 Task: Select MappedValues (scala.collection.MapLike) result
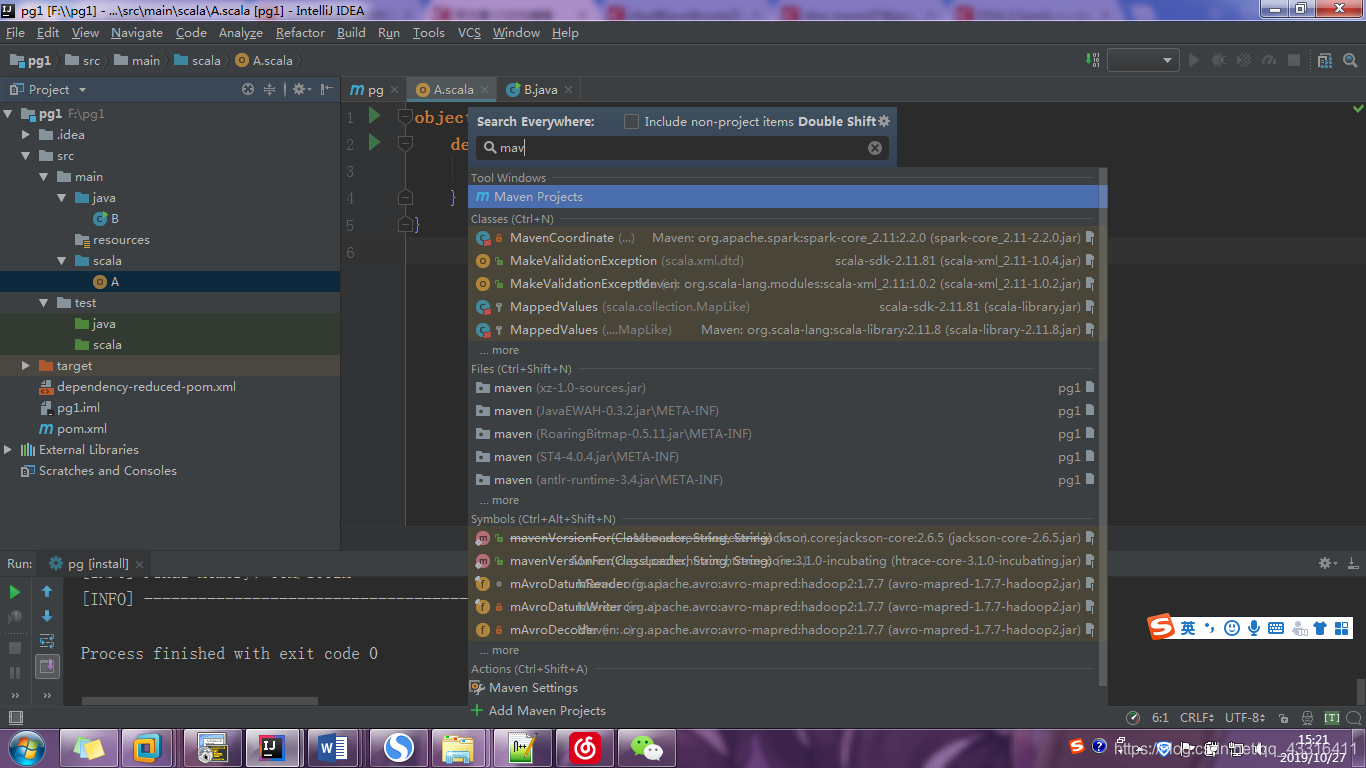[784, 307]
